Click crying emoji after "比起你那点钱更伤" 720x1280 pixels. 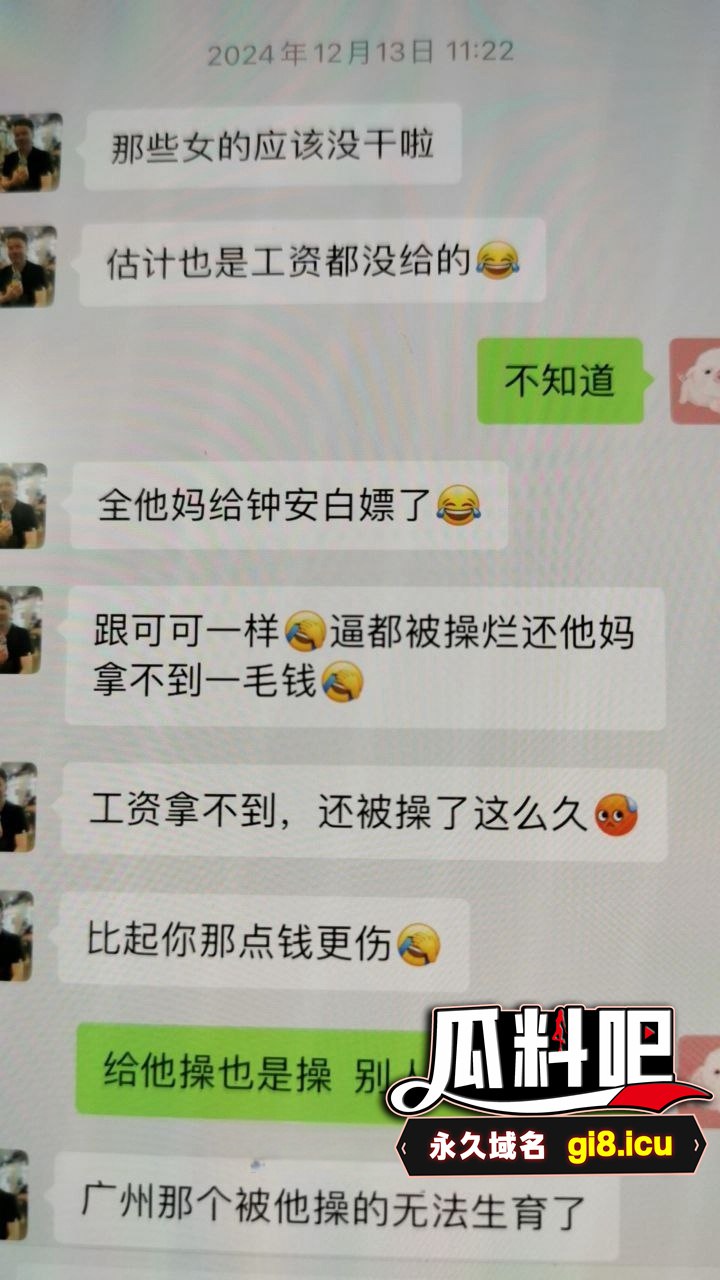[419, 944]
